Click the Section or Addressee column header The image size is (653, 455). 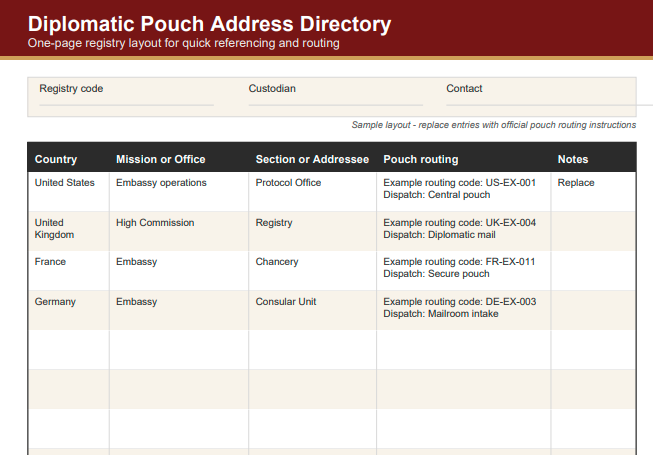pos(312,159)
